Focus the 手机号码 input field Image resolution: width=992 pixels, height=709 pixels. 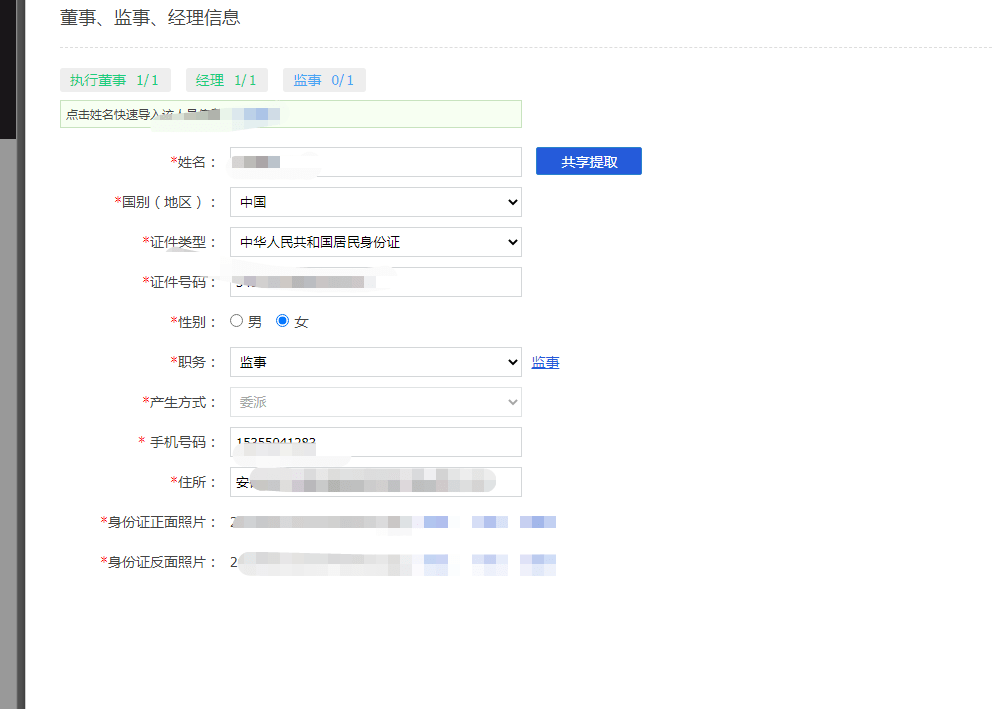[376, 441]
